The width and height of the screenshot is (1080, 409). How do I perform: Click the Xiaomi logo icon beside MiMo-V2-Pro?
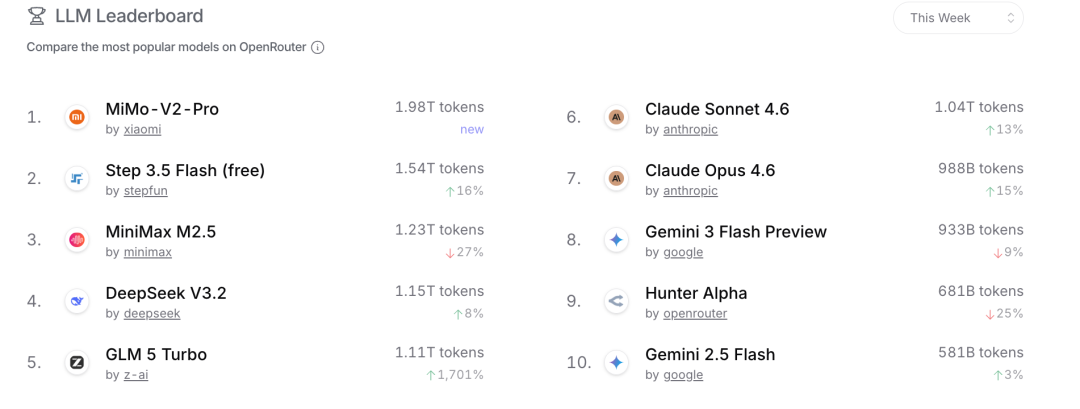76,118
